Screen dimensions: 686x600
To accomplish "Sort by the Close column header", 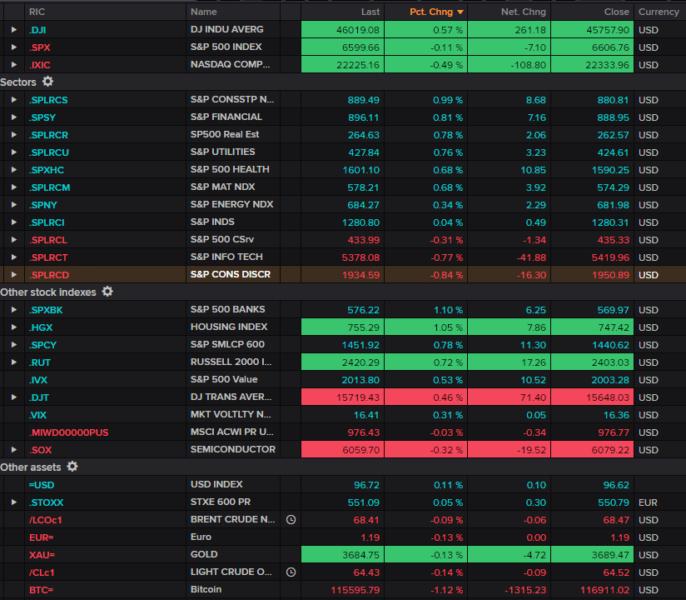I will tap(616, 12).
